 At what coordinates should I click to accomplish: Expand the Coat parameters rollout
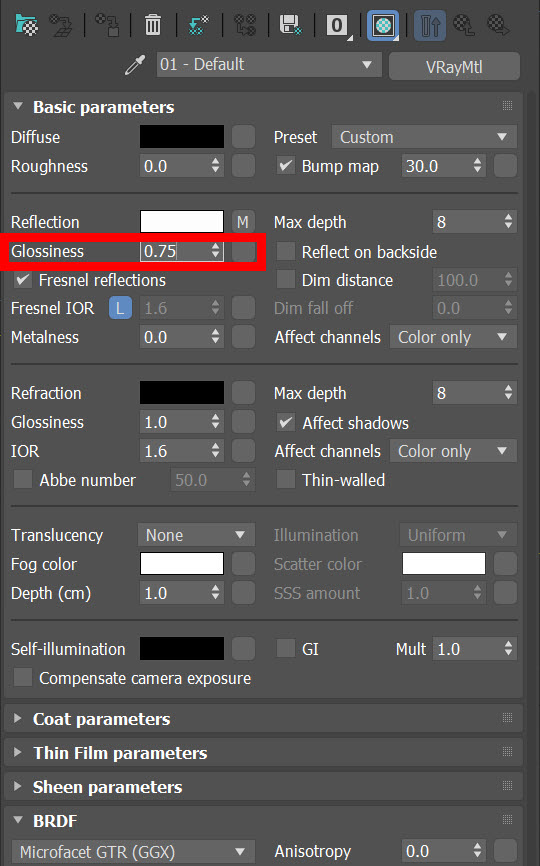pos(18,718)
